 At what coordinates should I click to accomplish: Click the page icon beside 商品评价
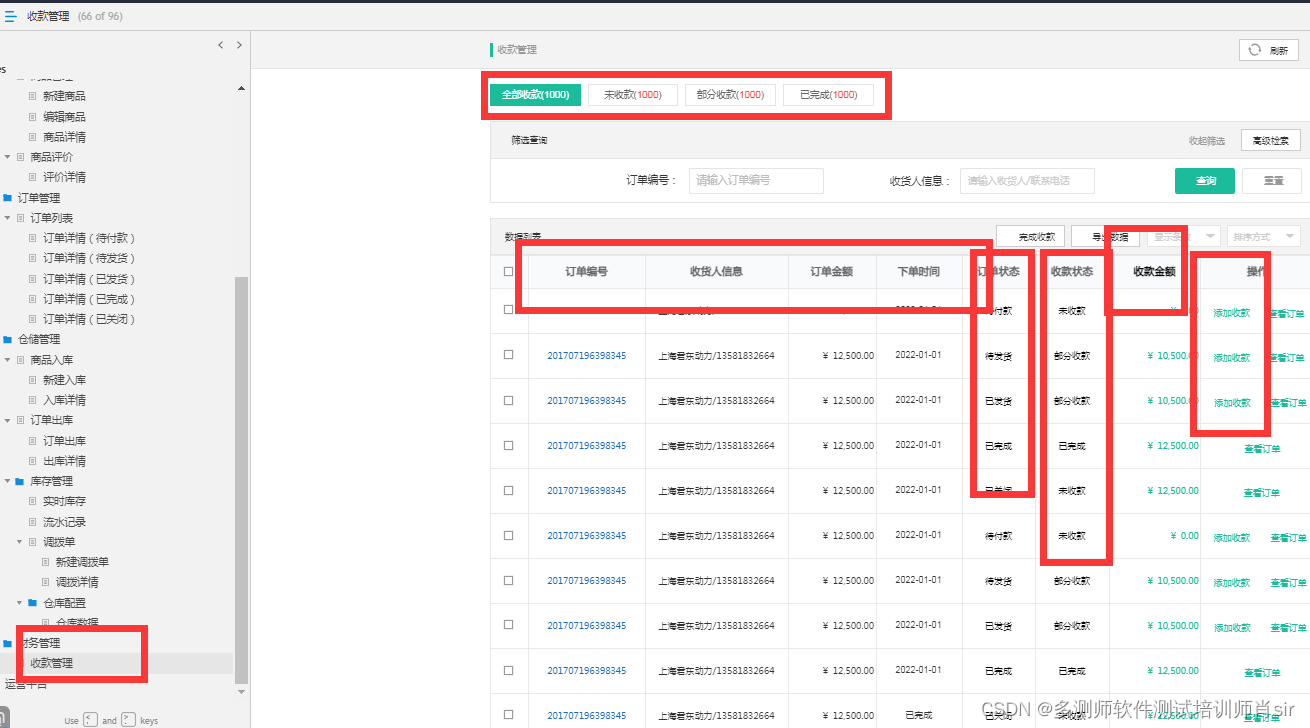(x=20, y=157)
